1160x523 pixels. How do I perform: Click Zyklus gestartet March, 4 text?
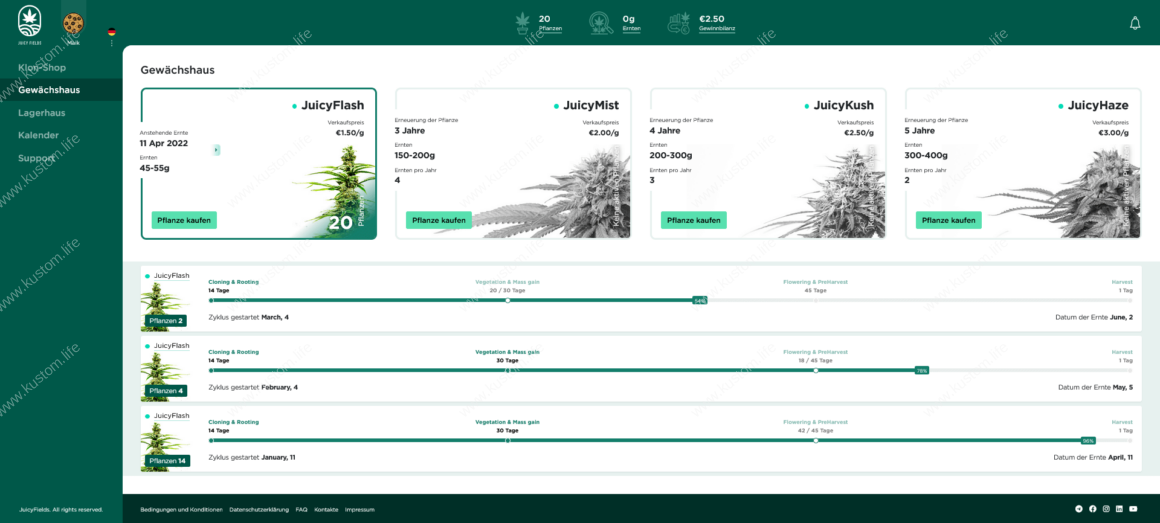point(249,317)
